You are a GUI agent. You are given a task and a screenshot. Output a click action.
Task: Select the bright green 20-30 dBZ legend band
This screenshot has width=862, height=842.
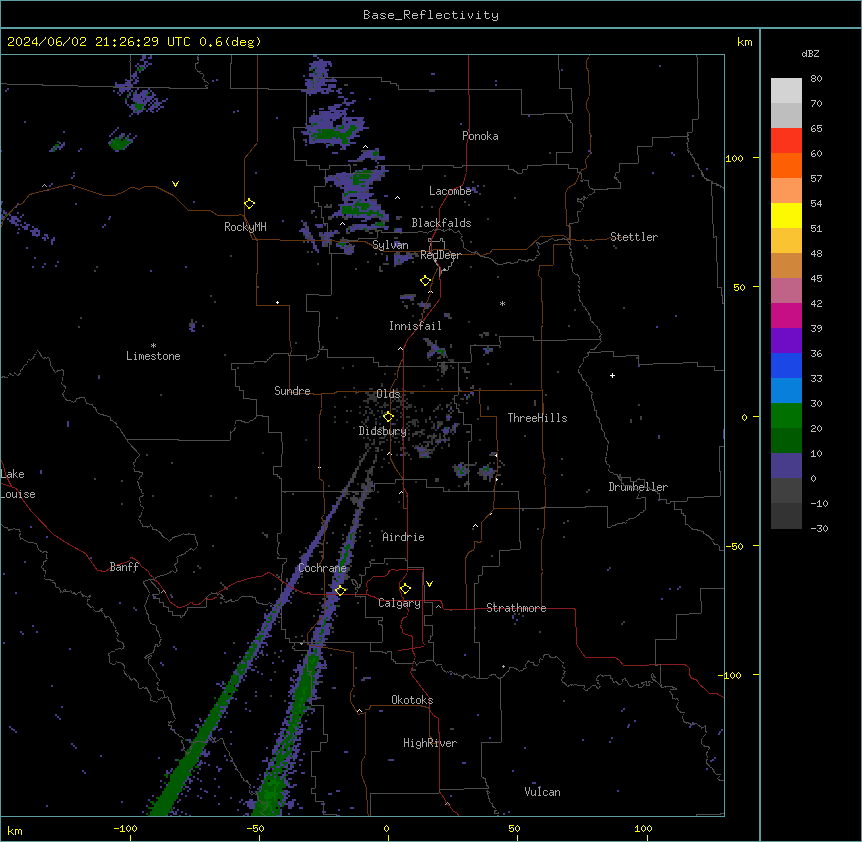[x=786, y=416]
